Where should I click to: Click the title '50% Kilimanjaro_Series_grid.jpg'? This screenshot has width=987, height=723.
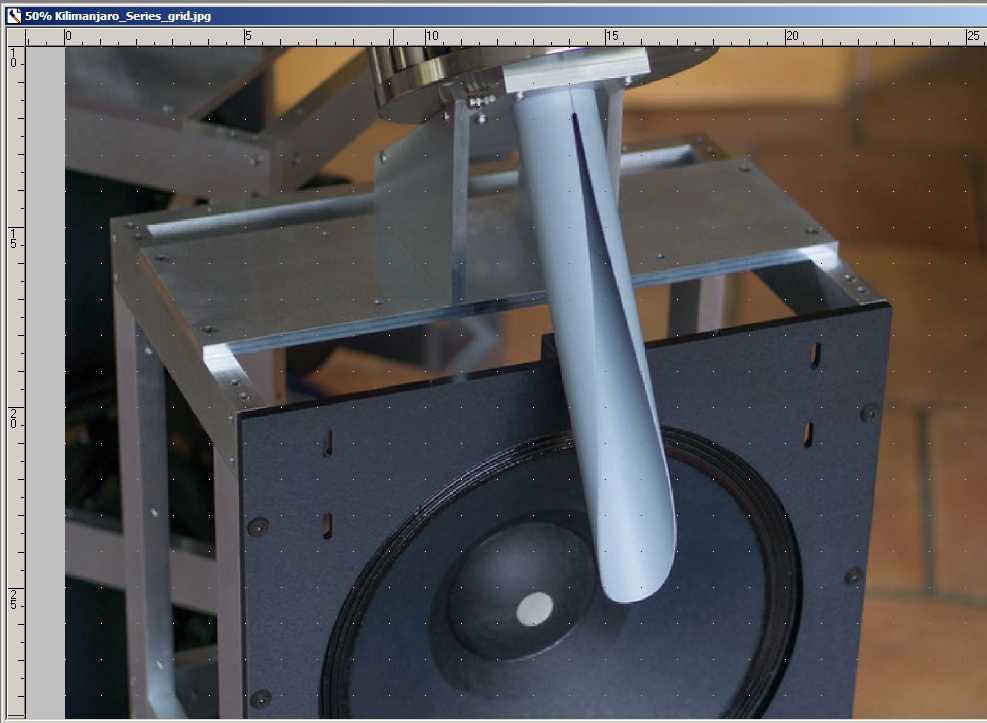[x=118, y=16]
